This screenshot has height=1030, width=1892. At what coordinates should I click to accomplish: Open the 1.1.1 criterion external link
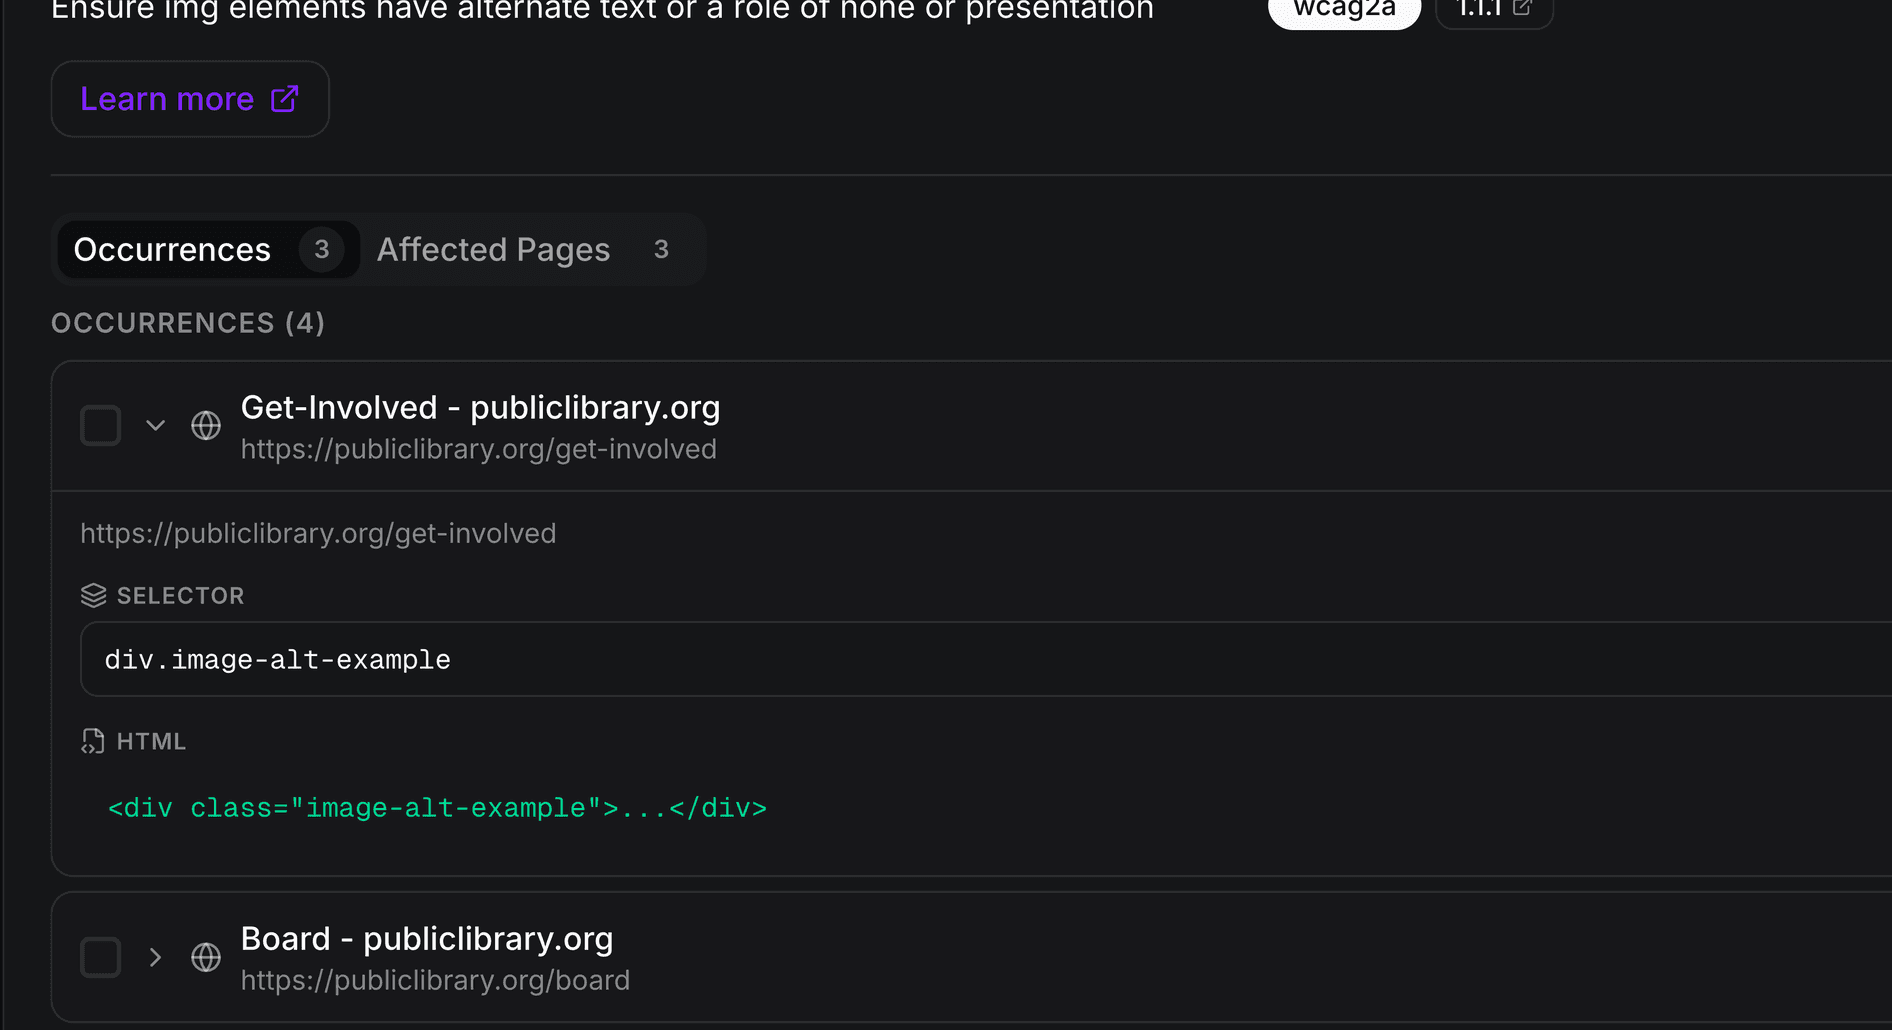coord(1494,10)
